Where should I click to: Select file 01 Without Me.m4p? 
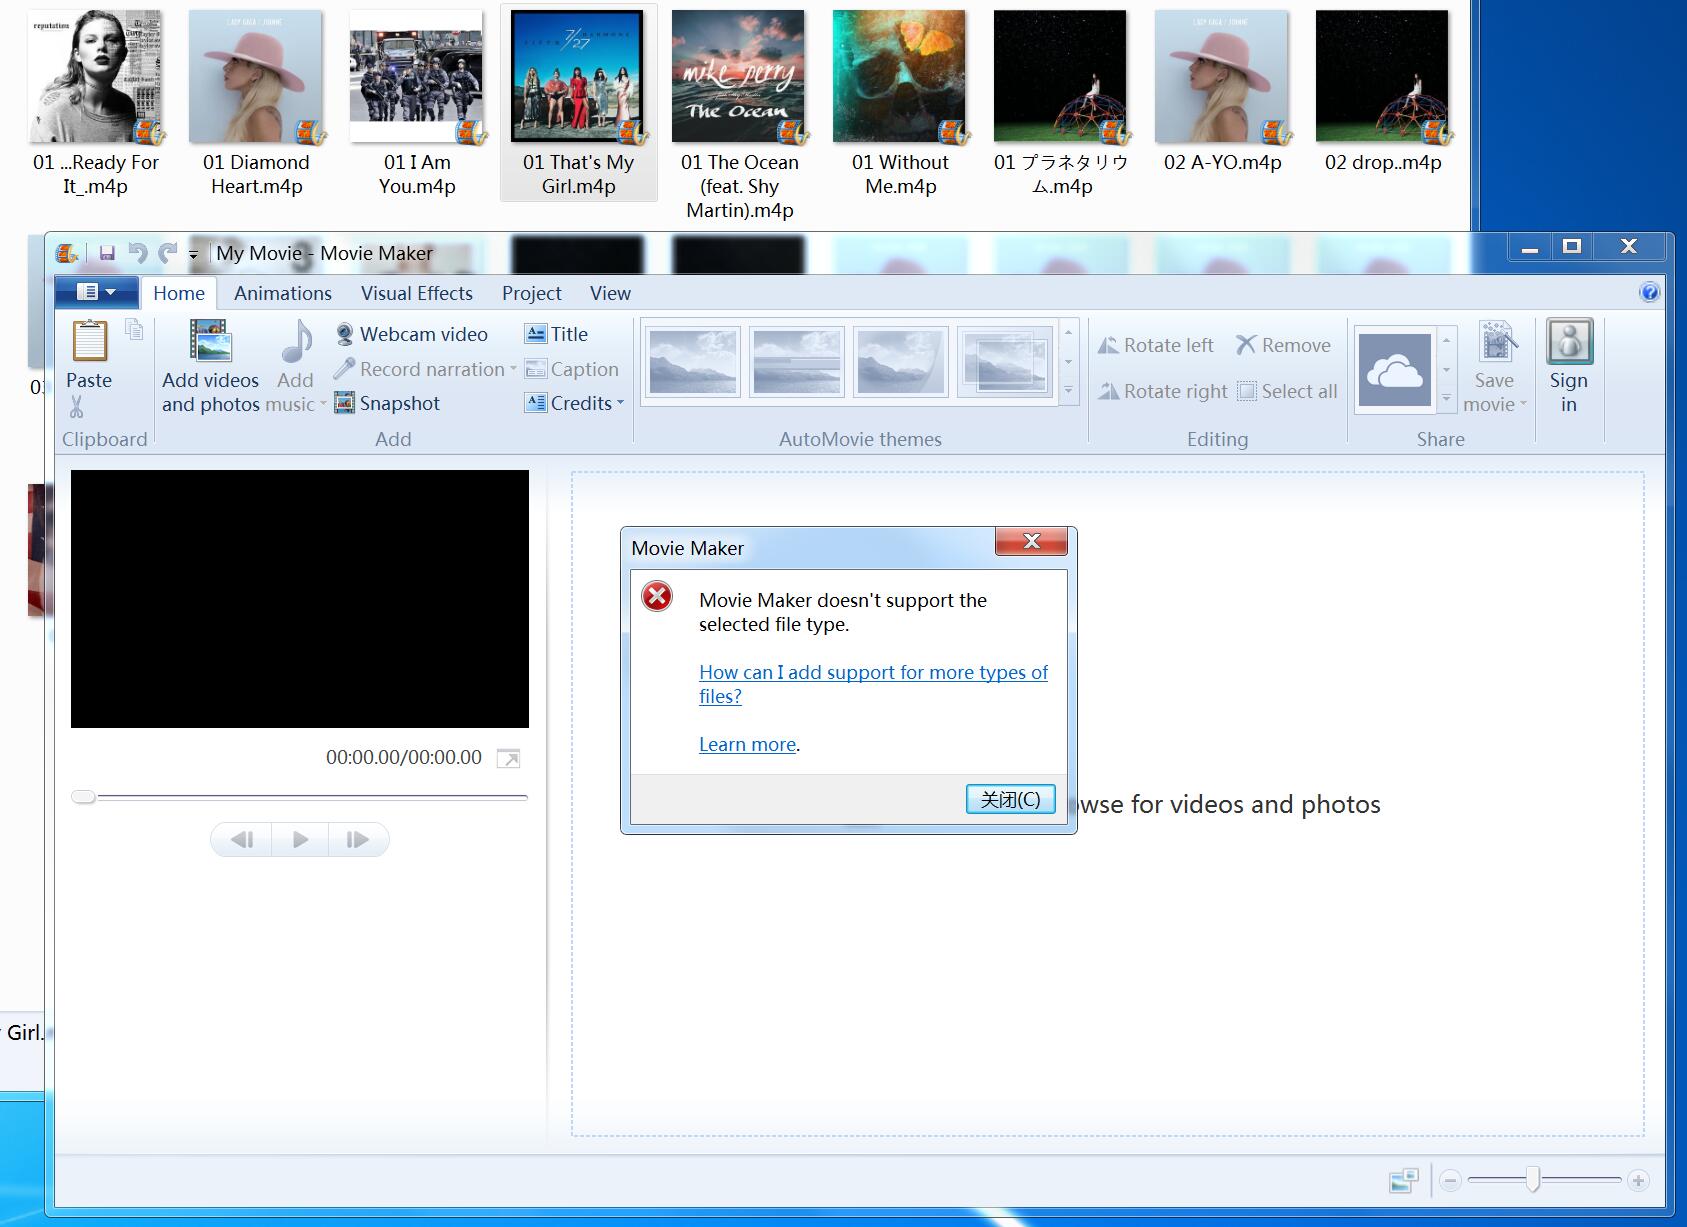coord(900,103)
